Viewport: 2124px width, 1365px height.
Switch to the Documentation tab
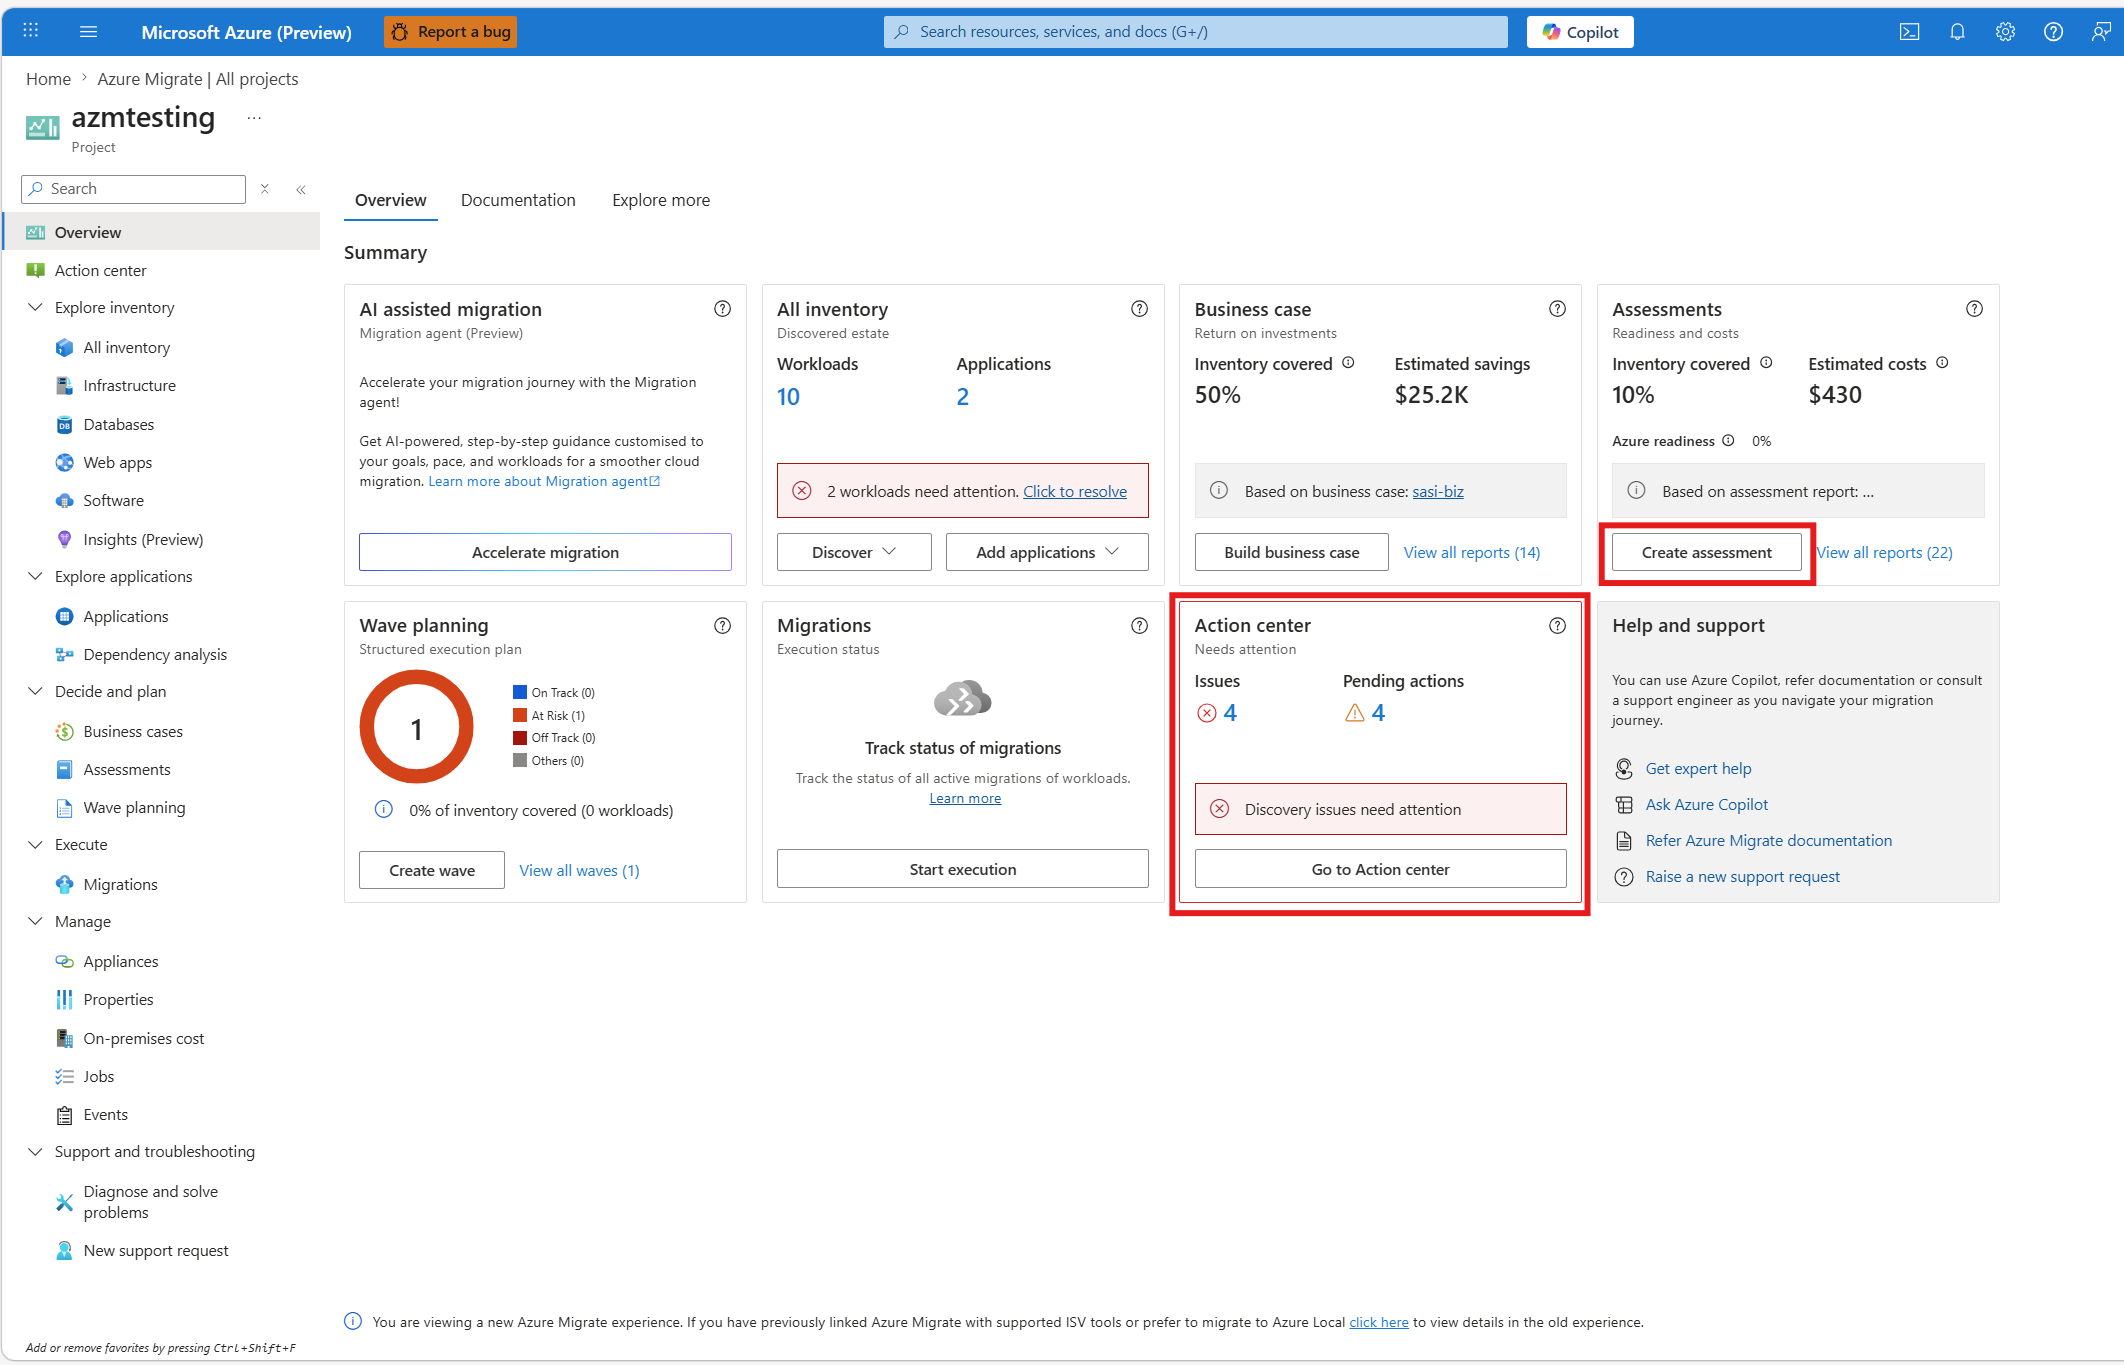click(518, 200)
